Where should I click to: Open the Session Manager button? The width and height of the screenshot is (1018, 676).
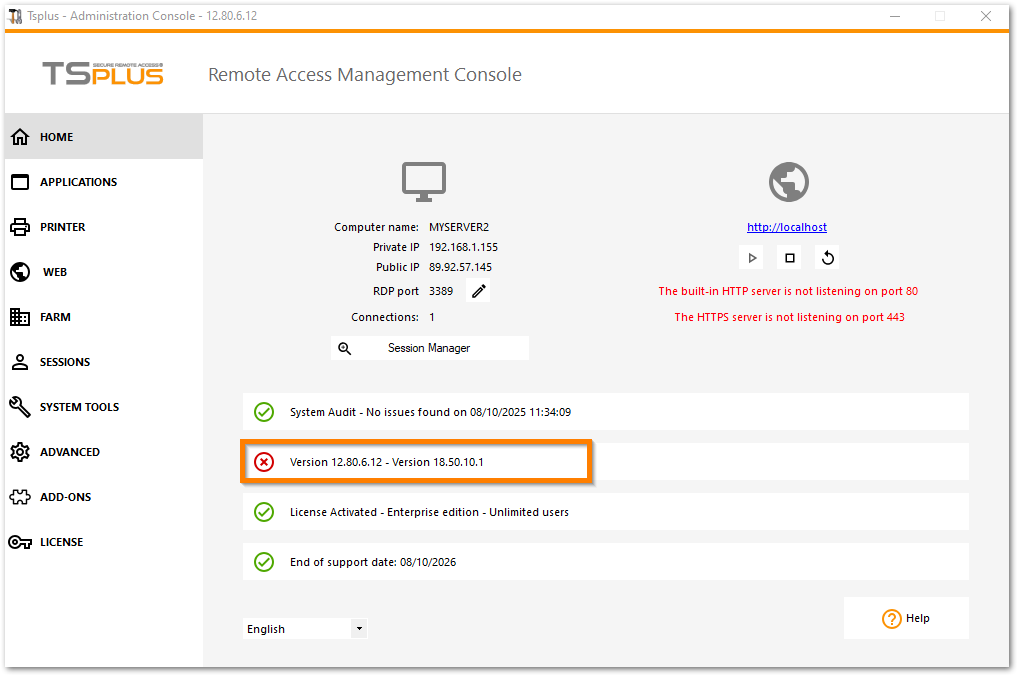tap(429, 348)
